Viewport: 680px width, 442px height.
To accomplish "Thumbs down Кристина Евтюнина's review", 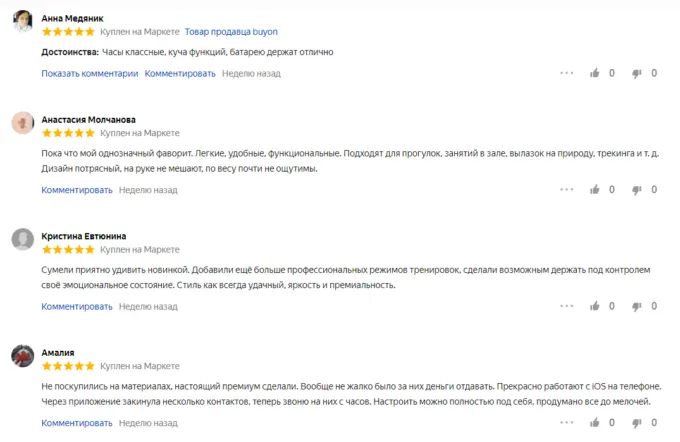I will 637,306.
